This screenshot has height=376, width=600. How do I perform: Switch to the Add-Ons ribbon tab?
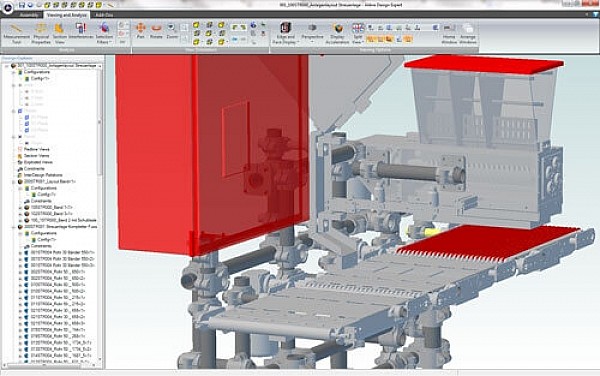click(104, 15)
